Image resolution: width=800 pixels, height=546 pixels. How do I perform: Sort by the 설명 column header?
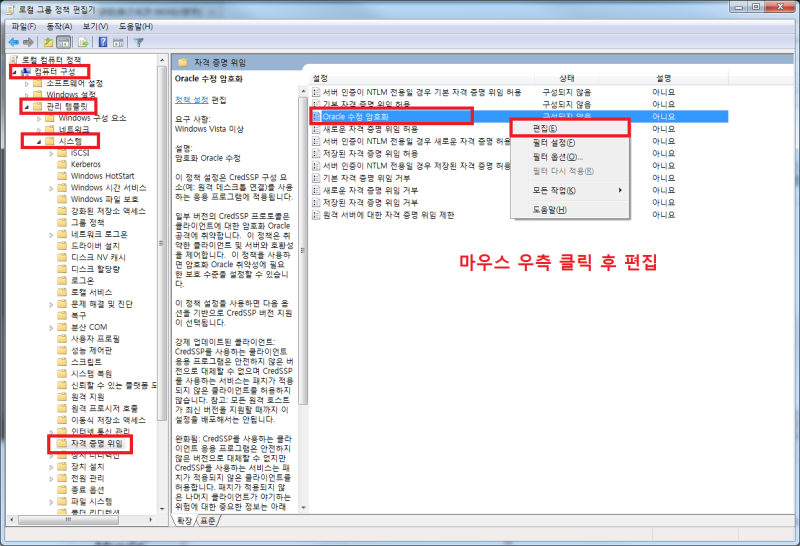pyautogui.click(x=663, y=78)
